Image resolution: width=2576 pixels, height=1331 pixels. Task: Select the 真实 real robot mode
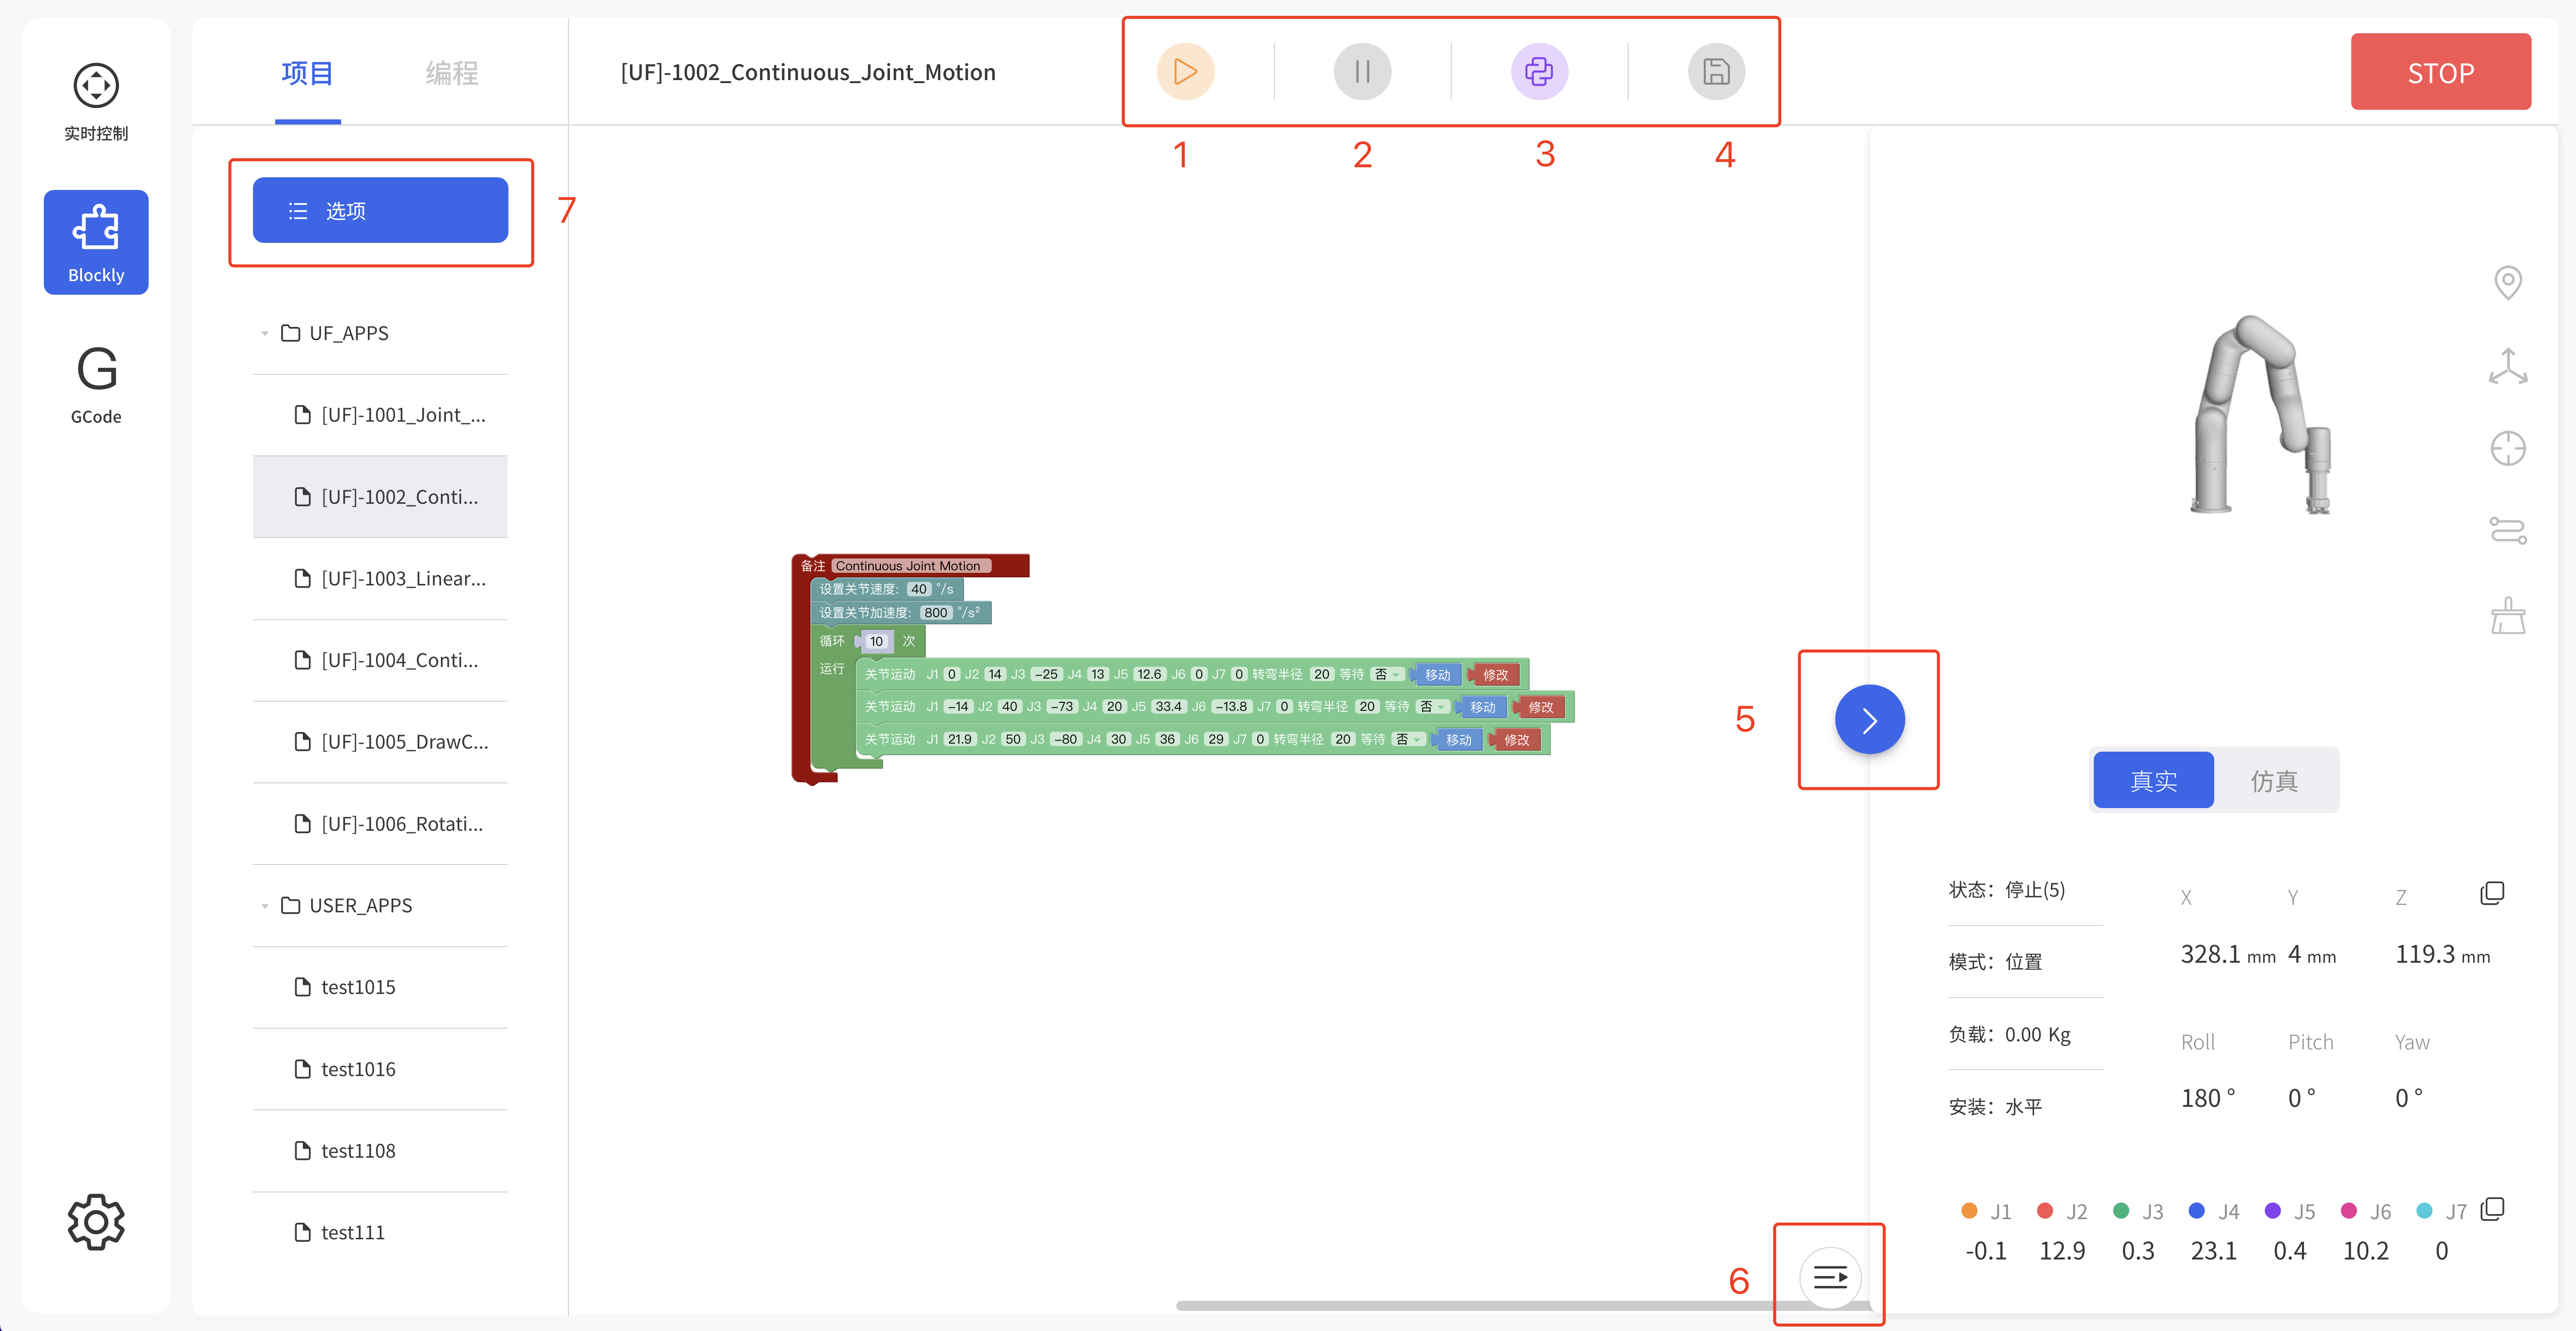[x=2153, y=781]
